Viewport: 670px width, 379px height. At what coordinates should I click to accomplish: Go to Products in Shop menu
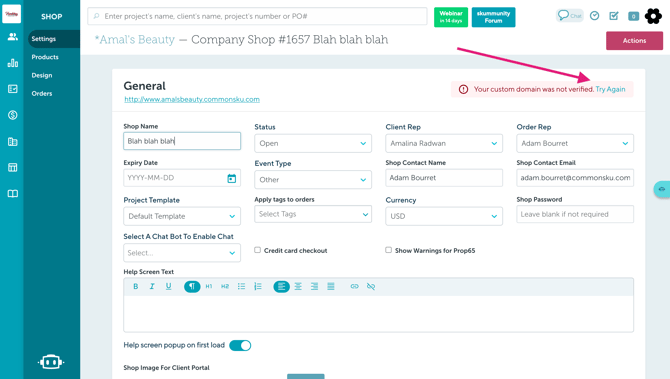(45, 57)
